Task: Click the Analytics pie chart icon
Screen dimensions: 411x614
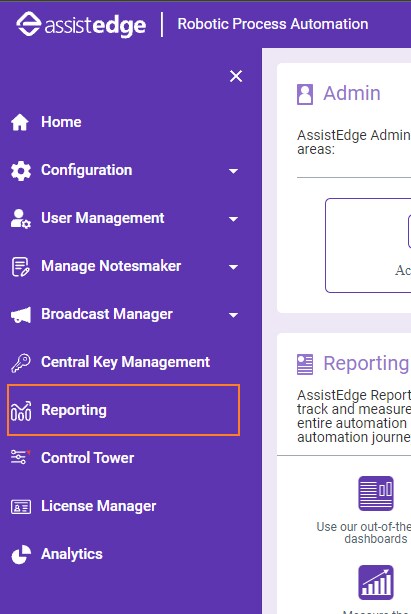Action: (21, 554)
